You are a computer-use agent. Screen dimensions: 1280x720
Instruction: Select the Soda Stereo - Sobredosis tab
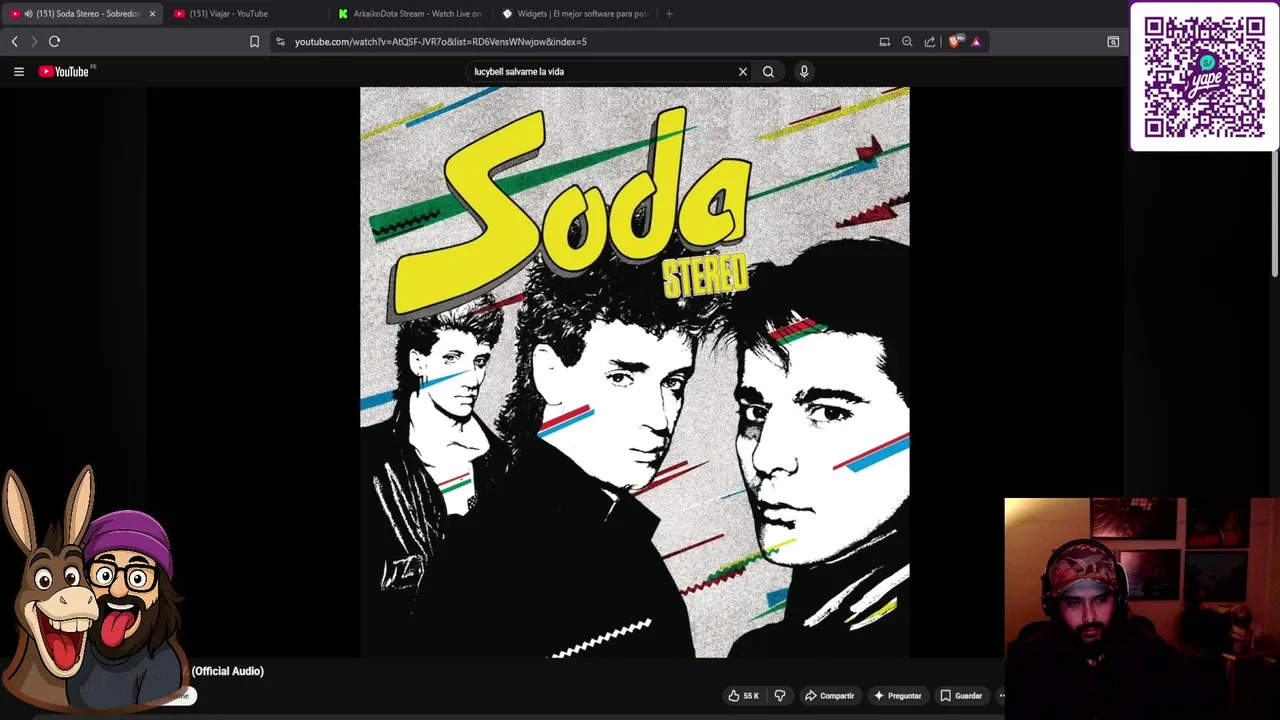82,14
